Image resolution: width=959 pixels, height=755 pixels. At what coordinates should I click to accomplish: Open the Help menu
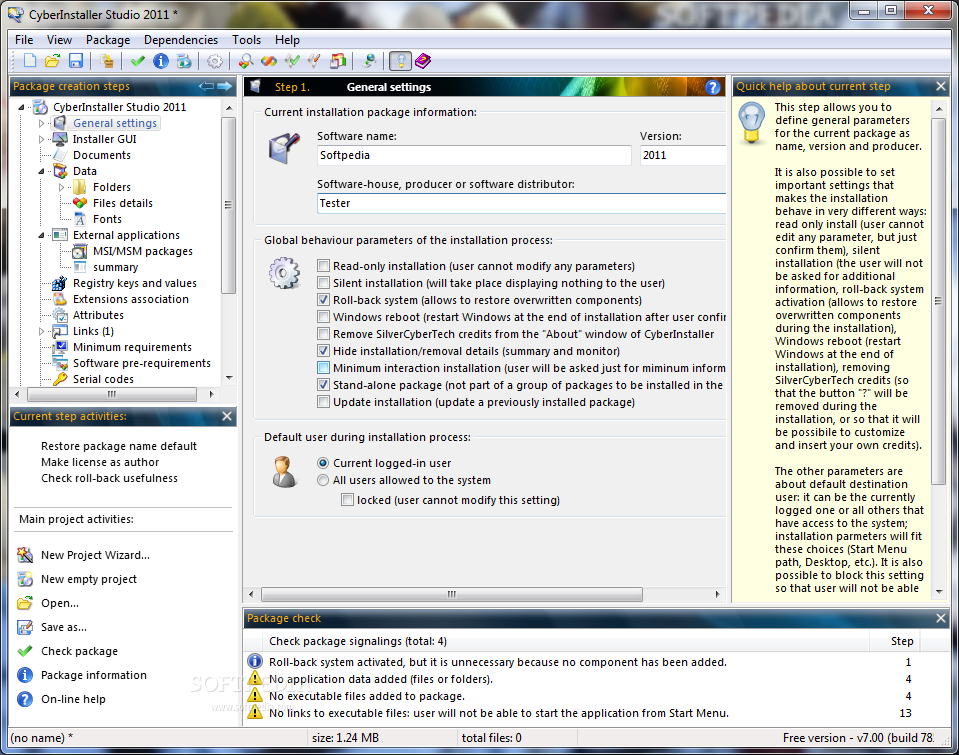(x=287, y=40)
